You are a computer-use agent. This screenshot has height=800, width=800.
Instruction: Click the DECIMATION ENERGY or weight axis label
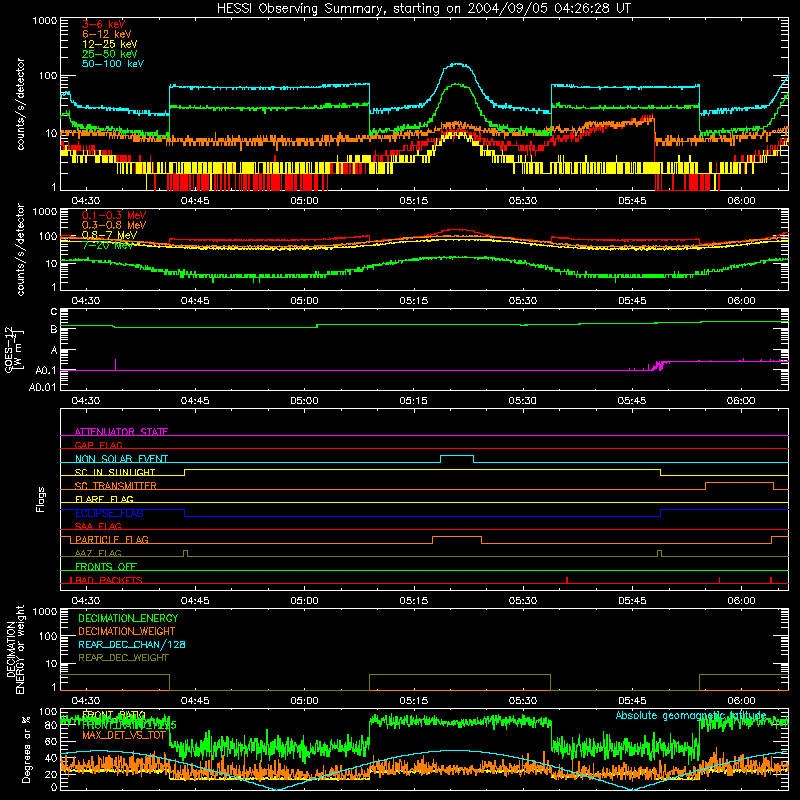15,649
